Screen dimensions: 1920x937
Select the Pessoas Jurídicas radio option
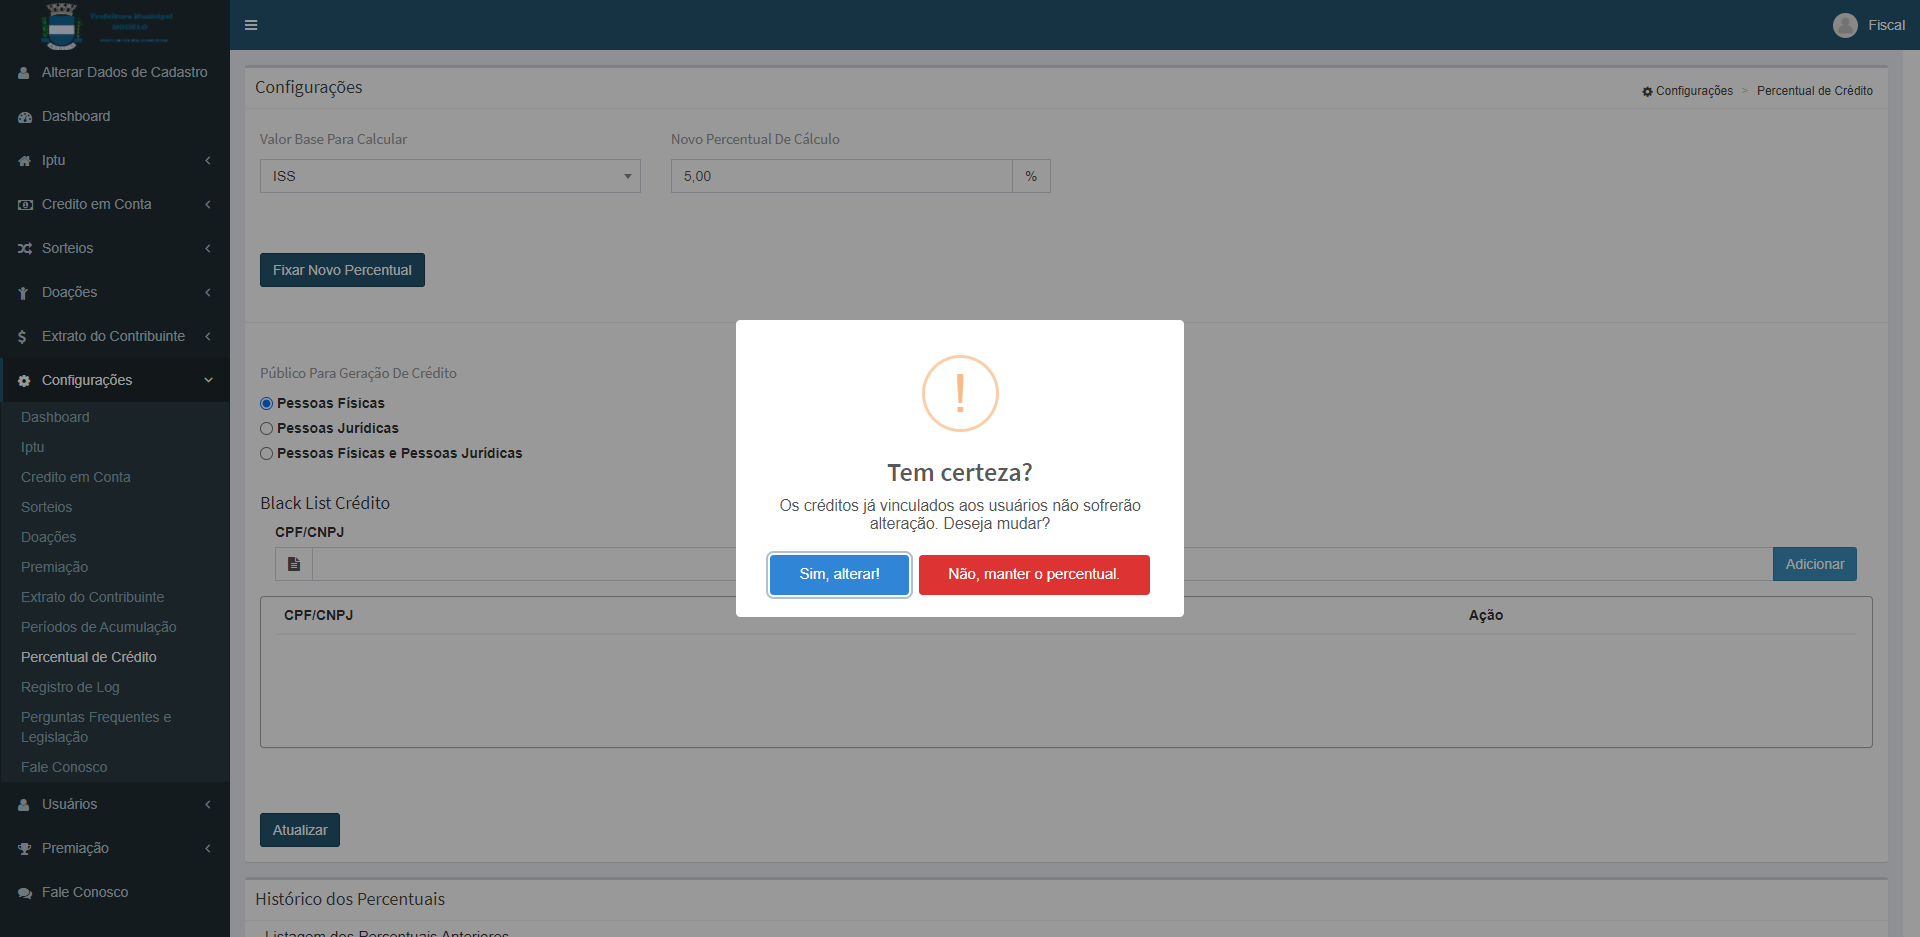267,428
